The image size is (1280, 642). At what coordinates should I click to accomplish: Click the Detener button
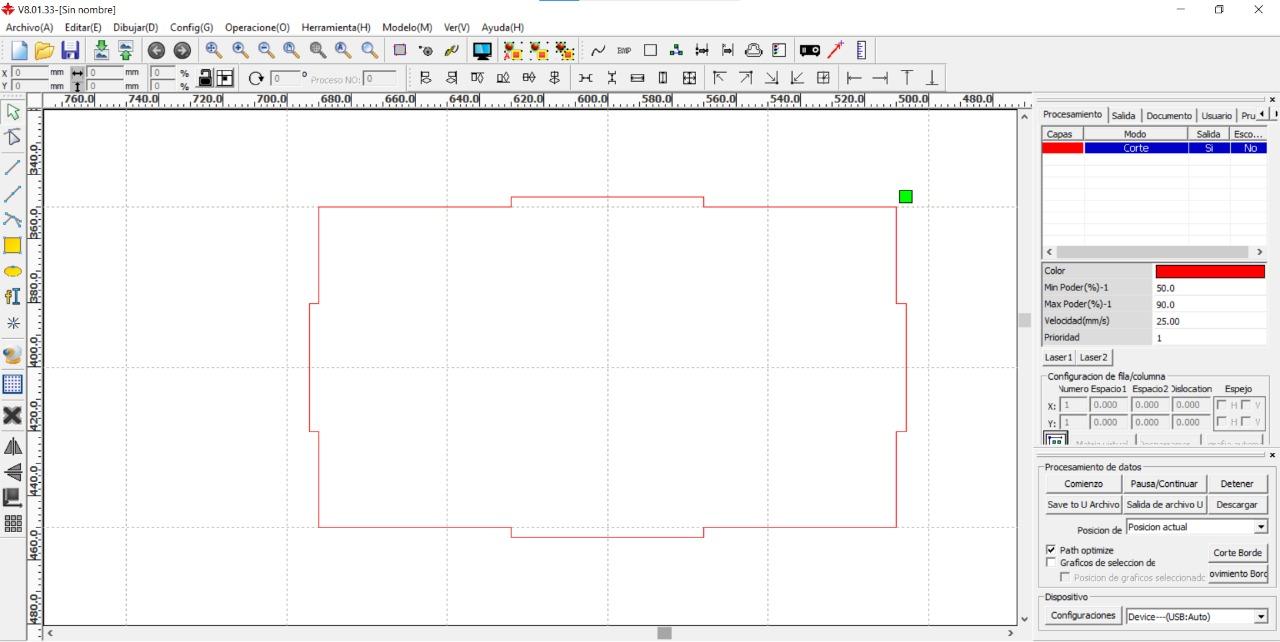coord(1237,484)
